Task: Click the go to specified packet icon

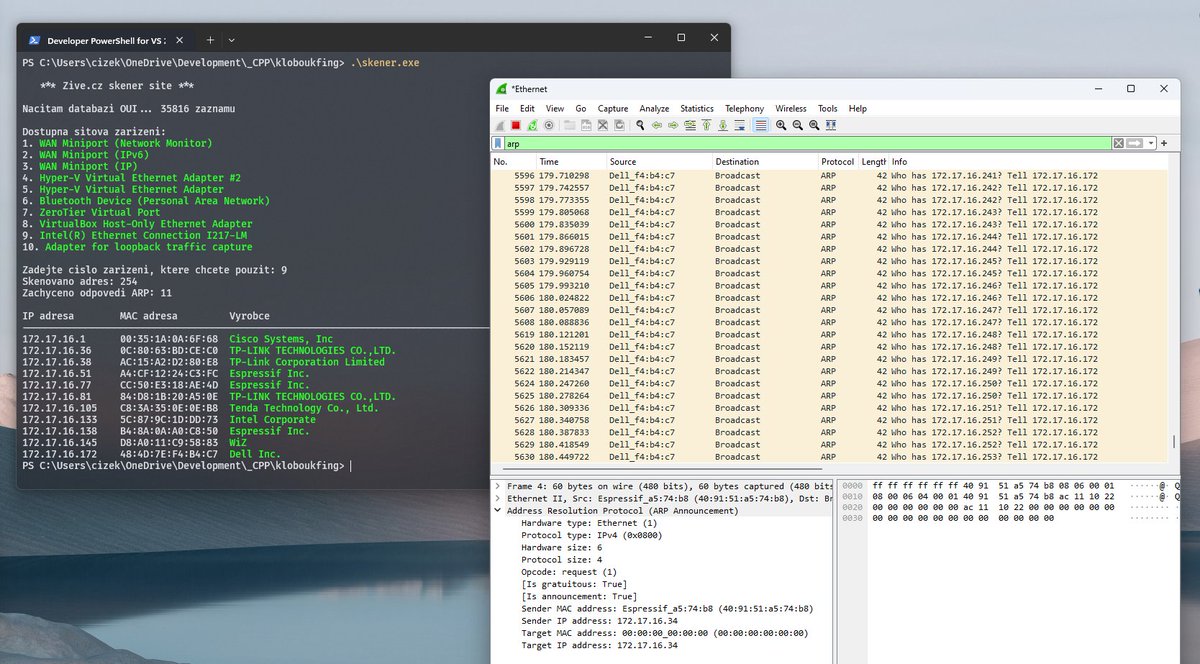Action: 689,125
